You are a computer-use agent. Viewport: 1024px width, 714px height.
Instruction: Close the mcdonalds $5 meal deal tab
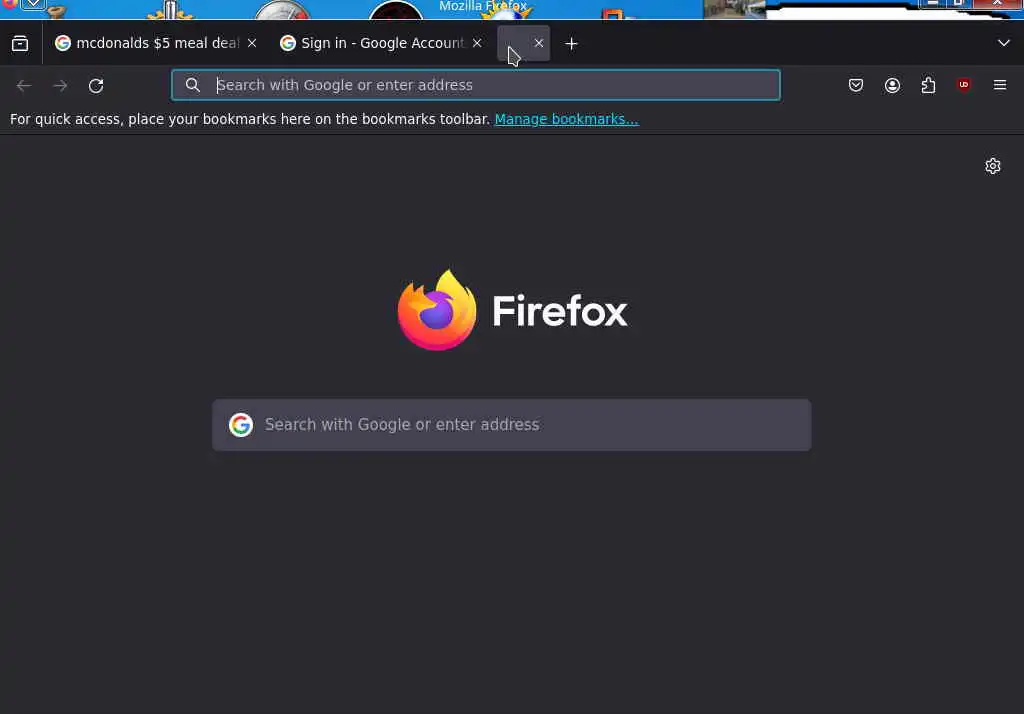(252, 43)
